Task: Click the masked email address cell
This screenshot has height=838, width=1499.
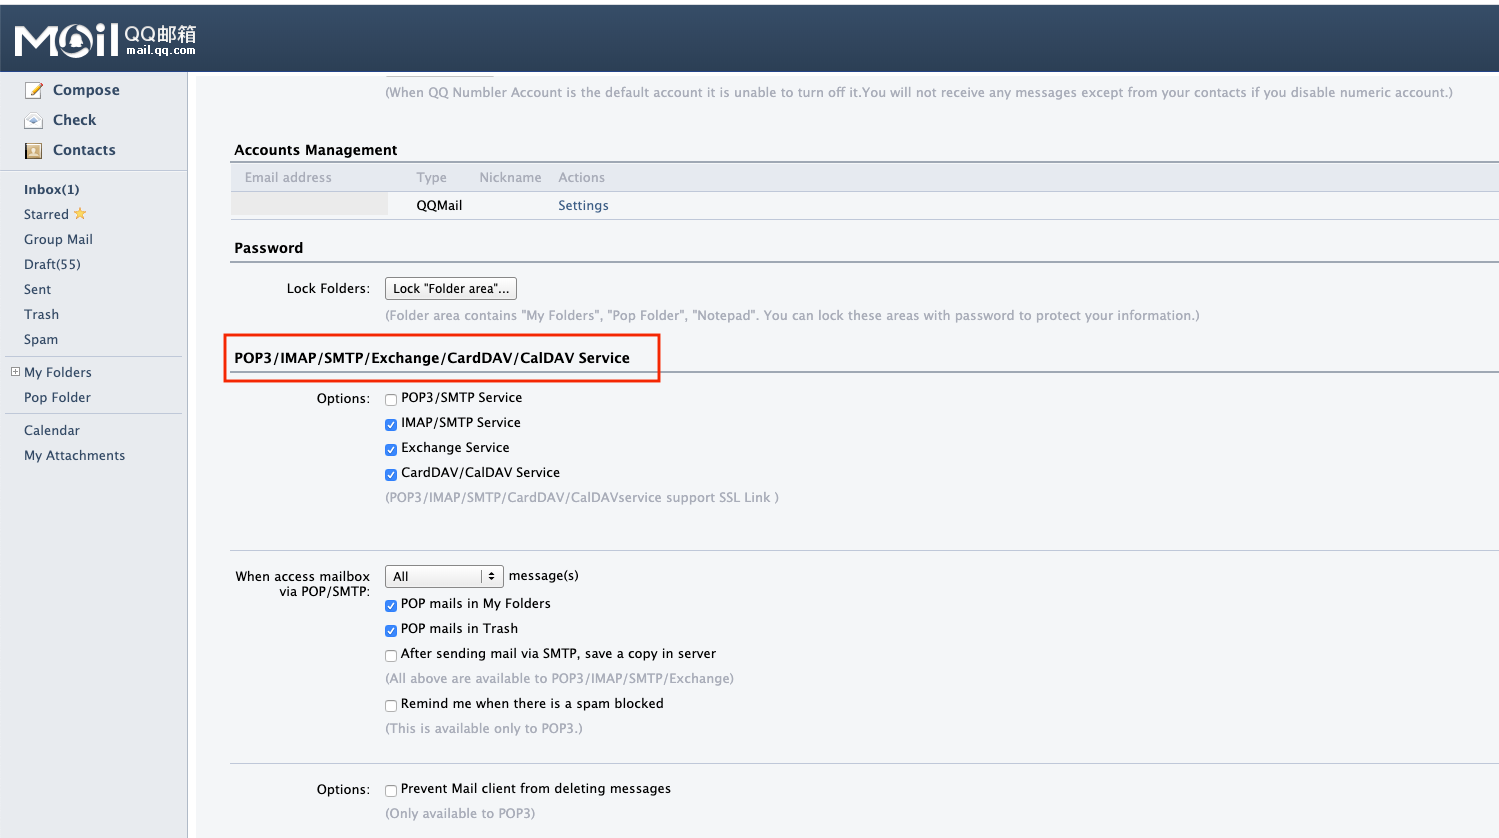Action: pyautogui.click(x=309, y=204)
